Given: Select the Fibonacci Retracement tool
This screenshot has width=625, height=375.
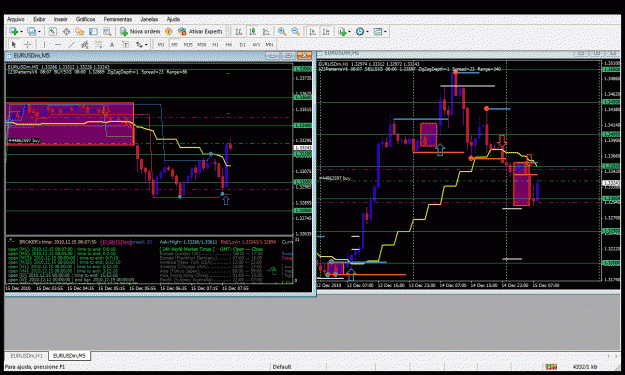Looking at the screenshot, I should point(98,45).
